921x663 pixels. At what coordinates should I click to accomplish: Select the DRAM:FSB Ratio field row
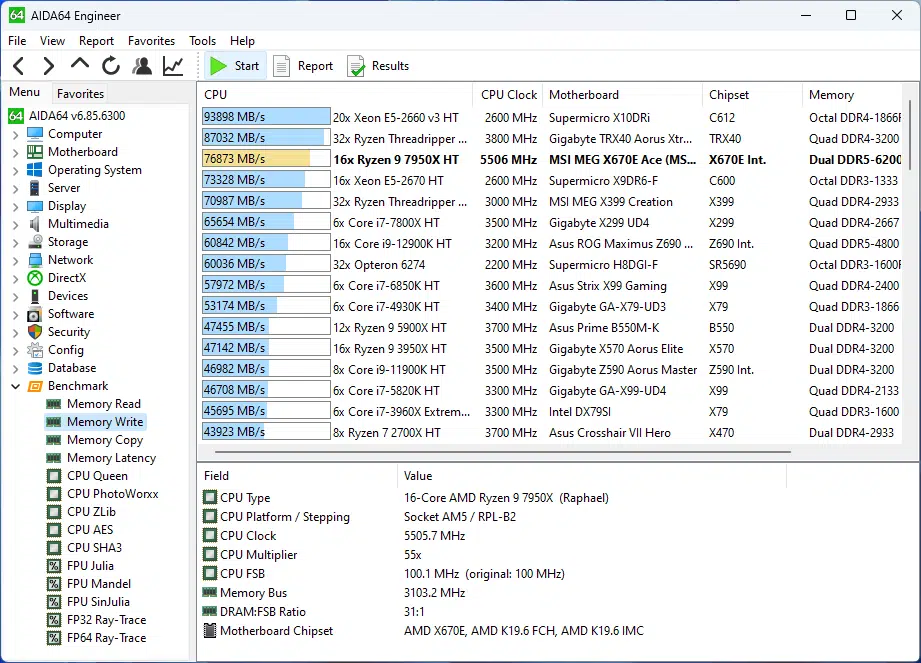pos(493,612)
